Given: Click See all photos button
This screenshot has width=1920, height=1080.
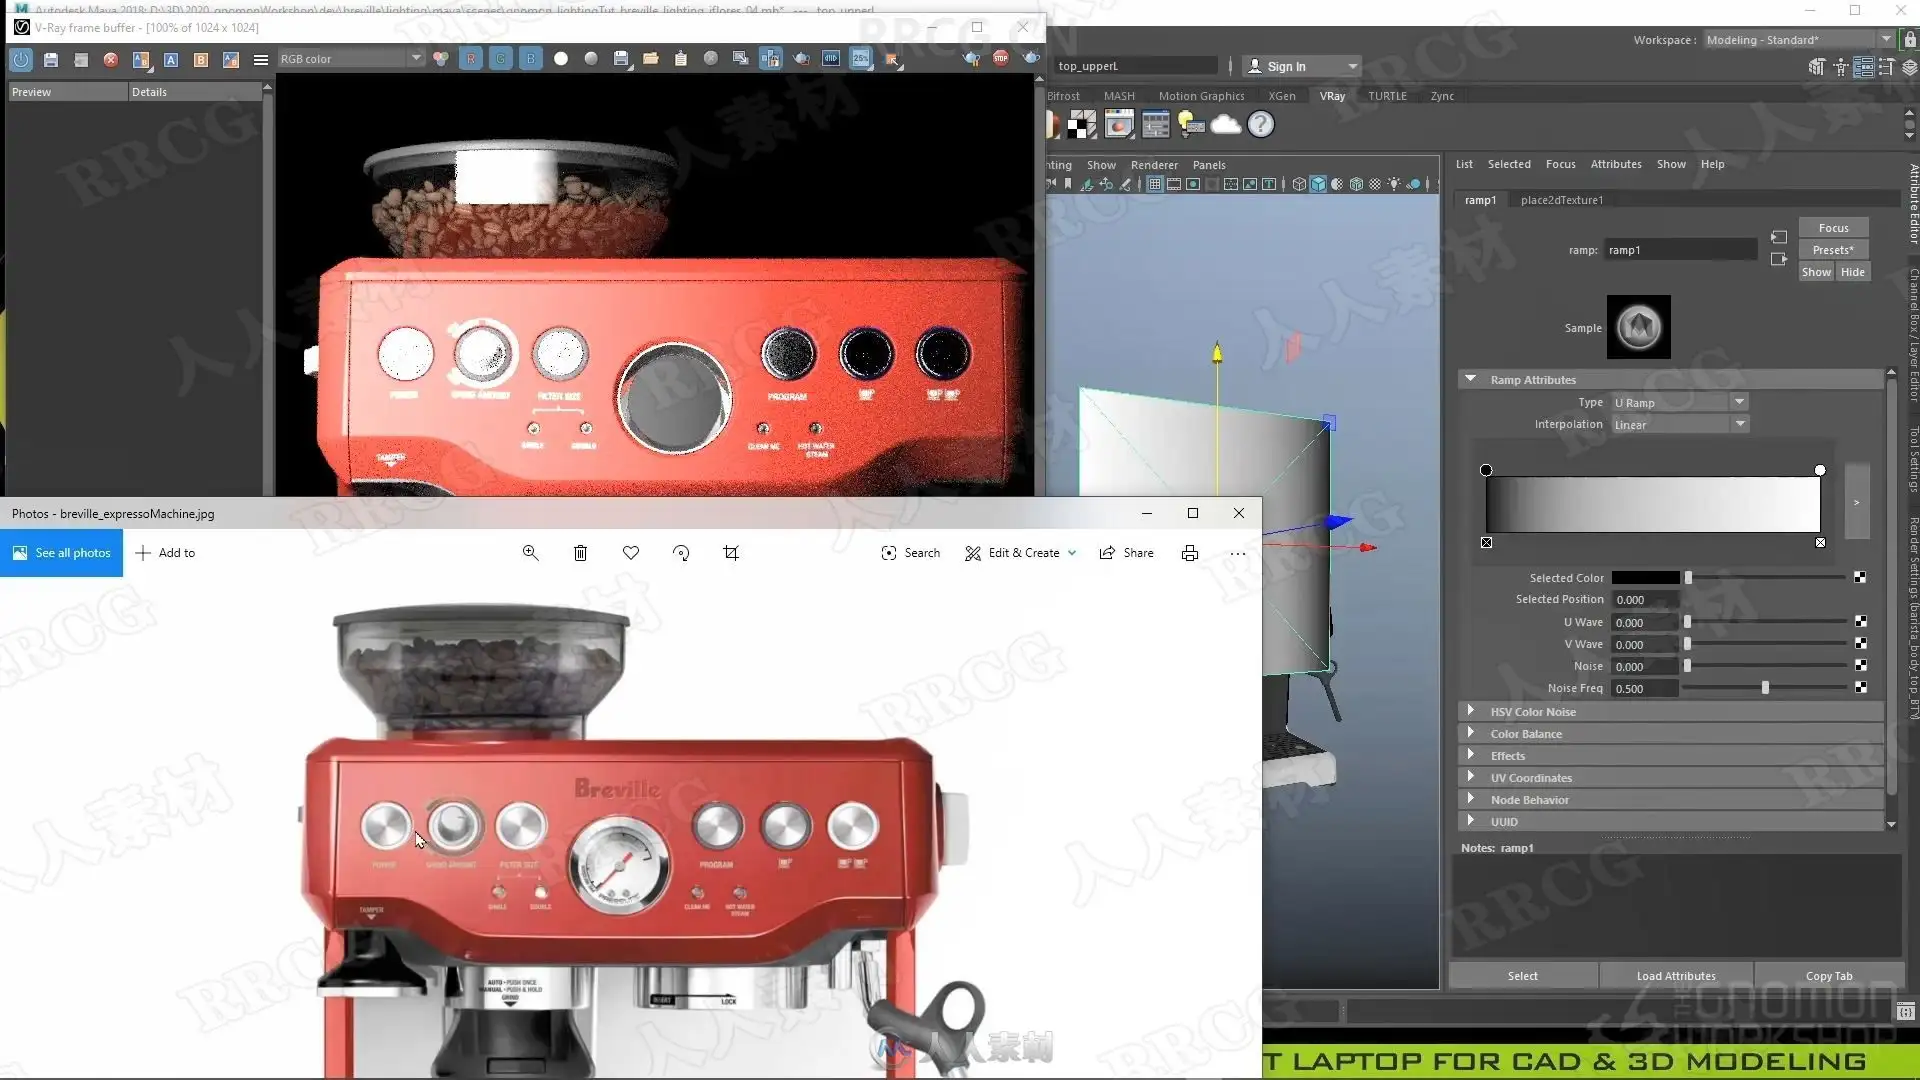Looking at the screenshot, I should [62, 553].
